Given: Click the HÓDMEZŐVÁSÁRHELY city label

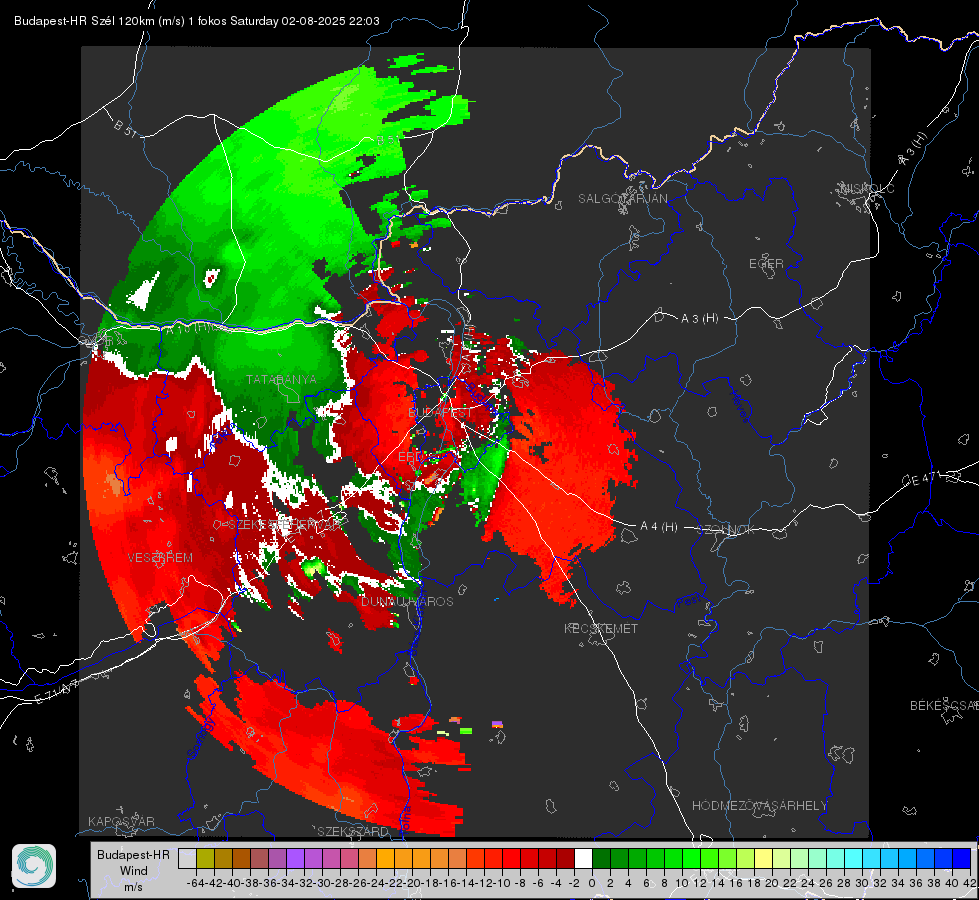Looking at the screenshot, I should pyautogui.click(x=759, y=806).
